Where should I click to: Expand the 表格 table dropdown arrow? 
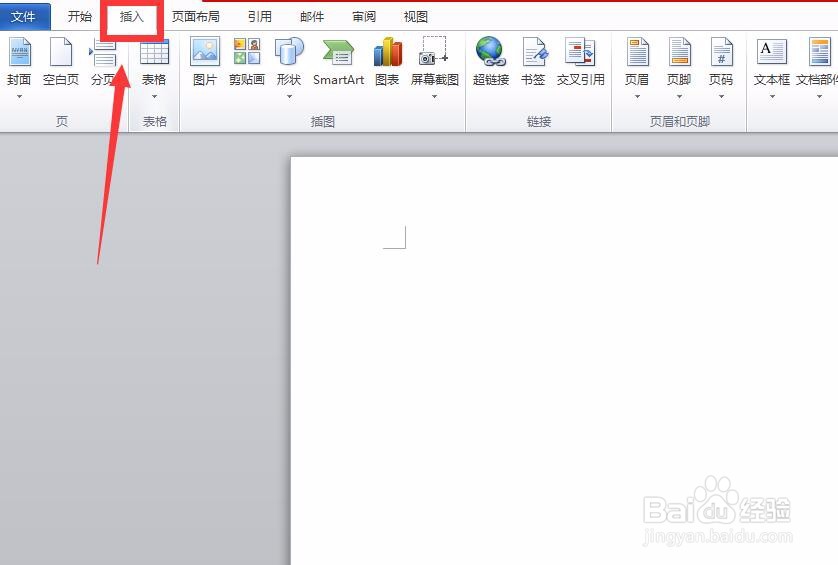pyautogui.click(x=154, y=97)
